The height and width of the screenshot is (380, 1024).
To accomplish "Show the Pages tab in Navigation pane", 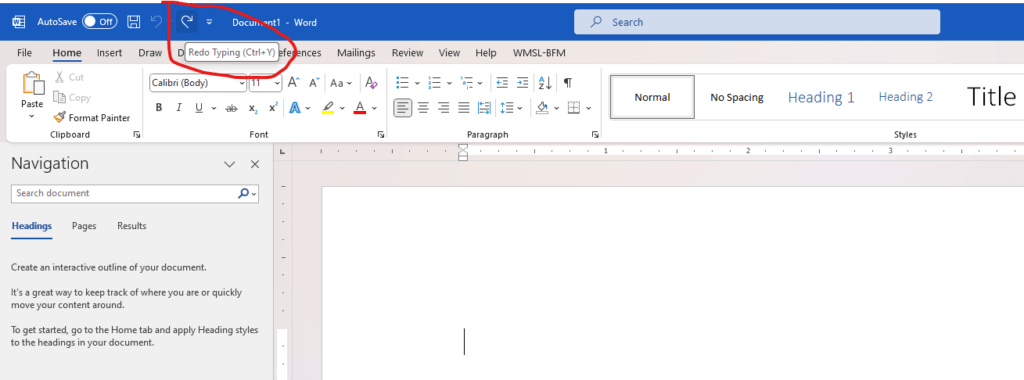I will (x=84, y=226).
